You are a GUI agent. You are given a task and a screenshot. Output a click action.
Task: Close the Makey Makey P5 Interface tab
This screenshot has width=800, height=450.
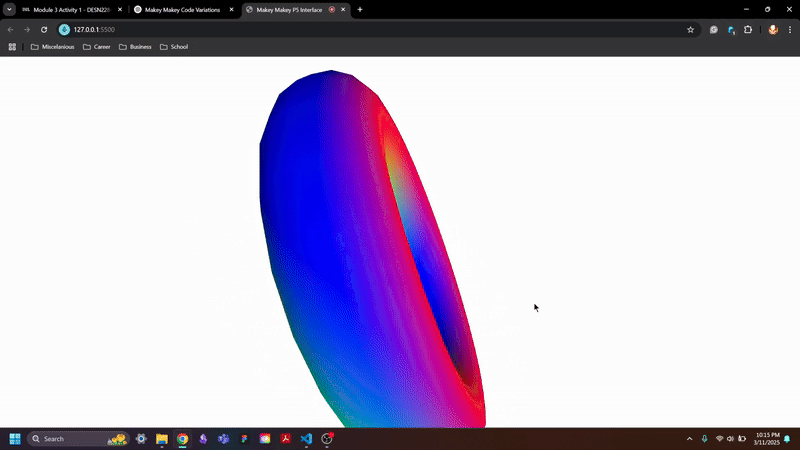(343, 10)
